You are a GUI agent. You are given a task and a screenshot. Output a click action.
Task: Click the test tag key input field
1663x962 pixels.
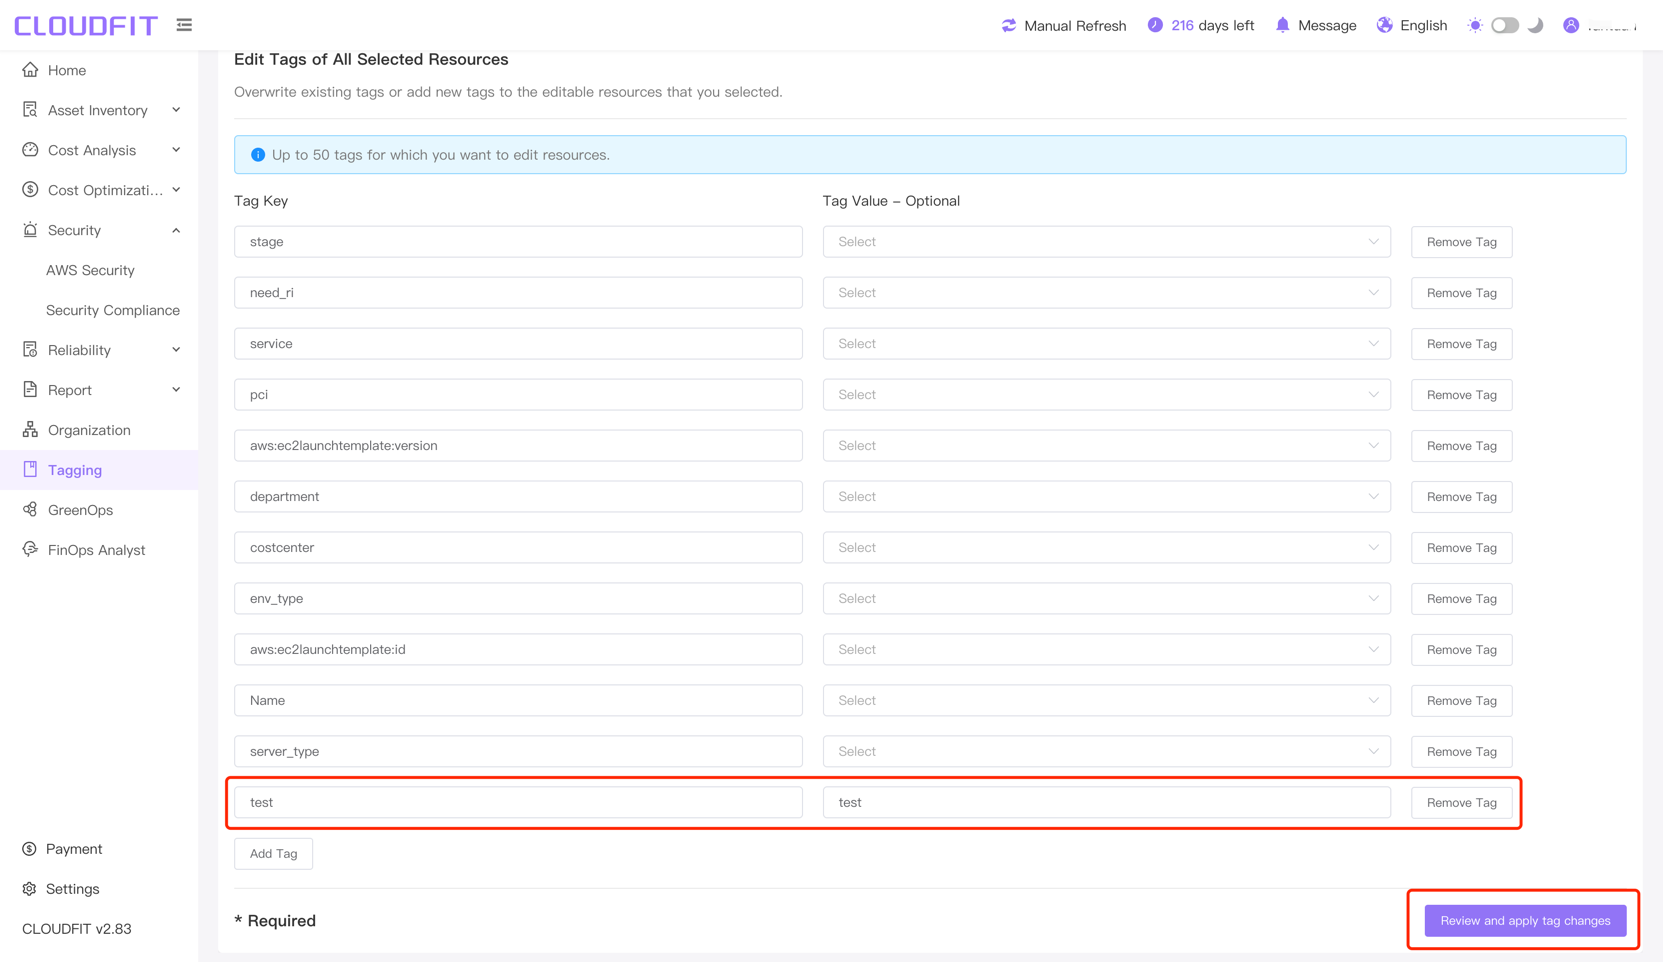518,803
